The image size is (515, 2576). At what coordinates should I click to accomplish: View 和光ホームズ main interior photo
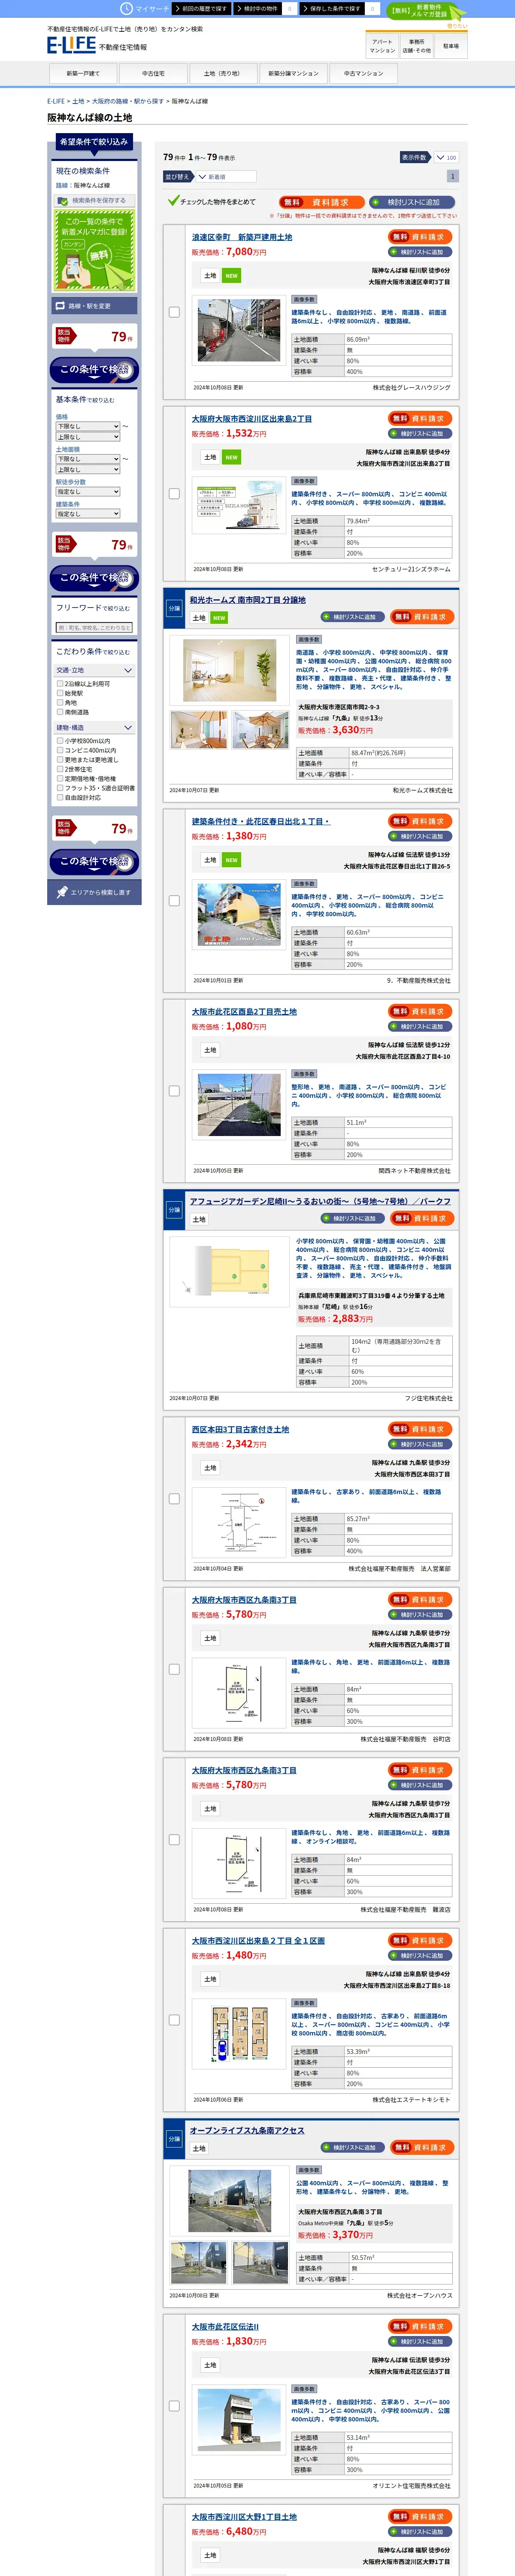coord(229,671)
